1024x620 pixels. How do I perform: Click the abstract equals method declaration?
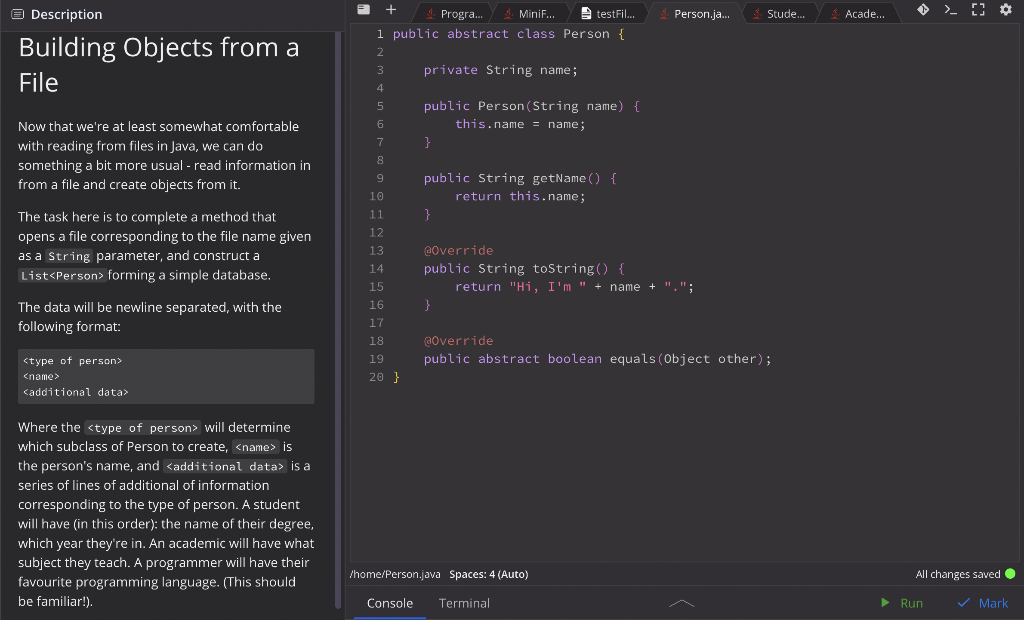pos(598,359)
